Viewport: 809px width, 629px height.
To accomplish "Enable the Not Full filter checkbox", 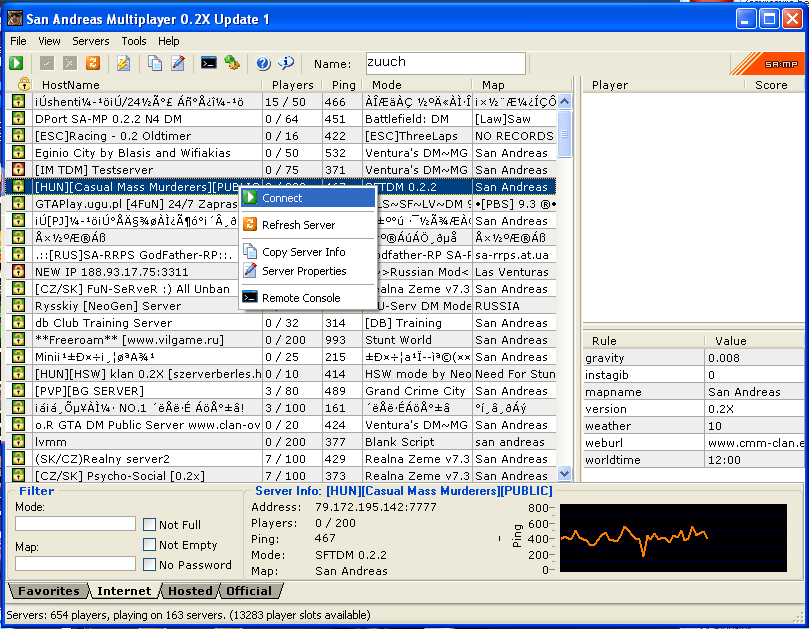I will [x=150, y=525].
